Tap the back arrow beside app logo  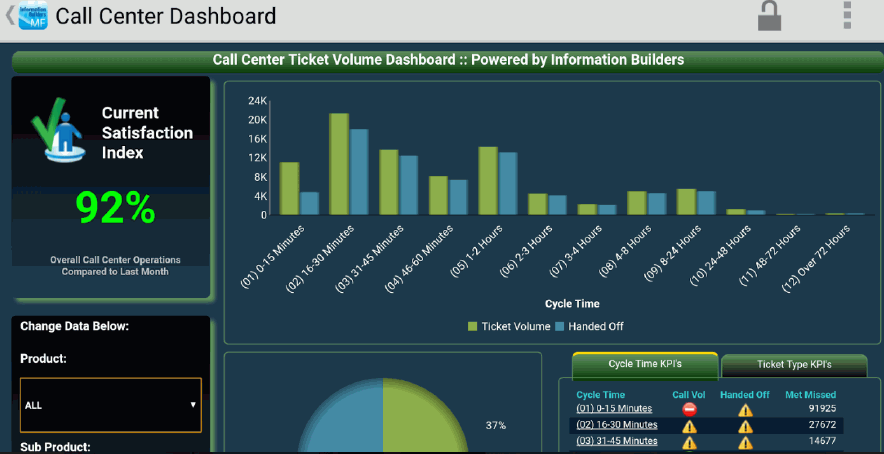(10, 15)
